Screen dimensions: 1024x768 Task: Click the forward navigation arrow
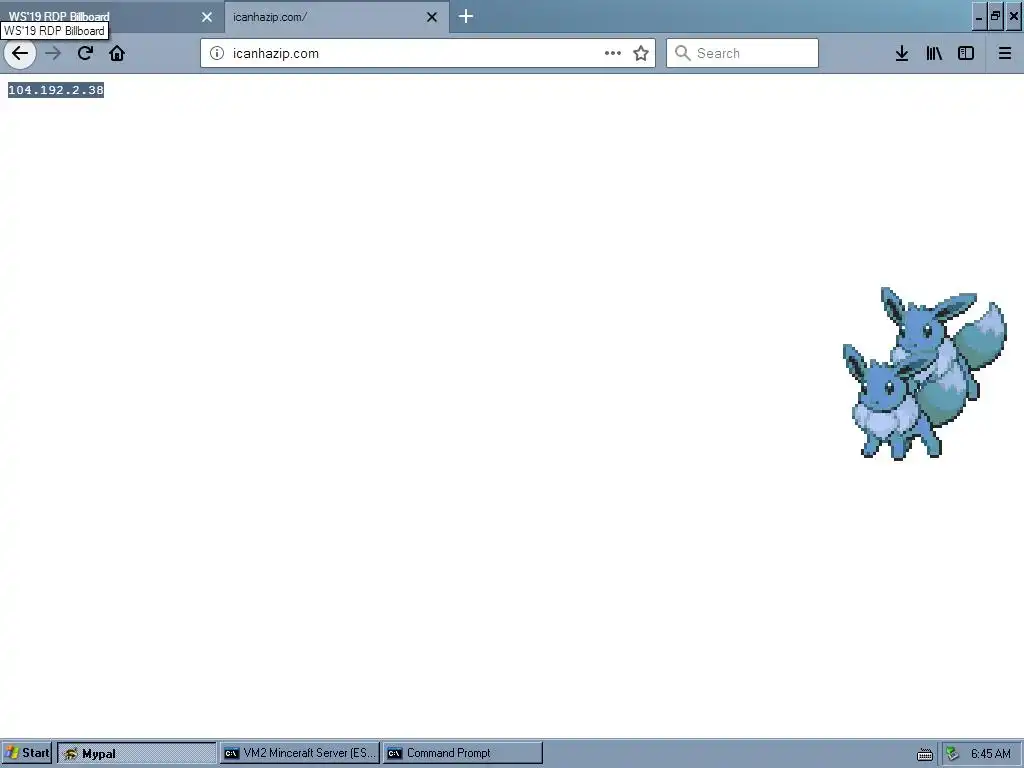click(x=53, y=54)
